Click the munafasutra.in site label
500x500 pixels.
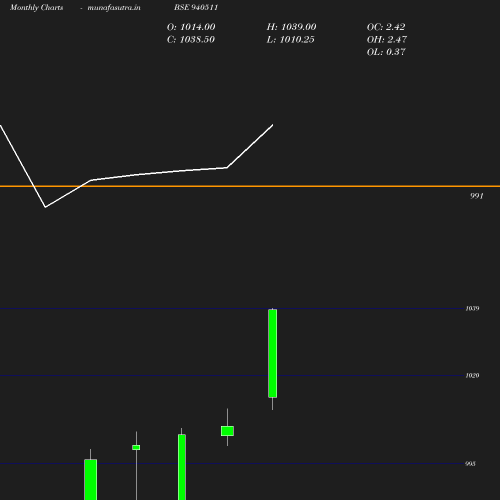(114, 8)
